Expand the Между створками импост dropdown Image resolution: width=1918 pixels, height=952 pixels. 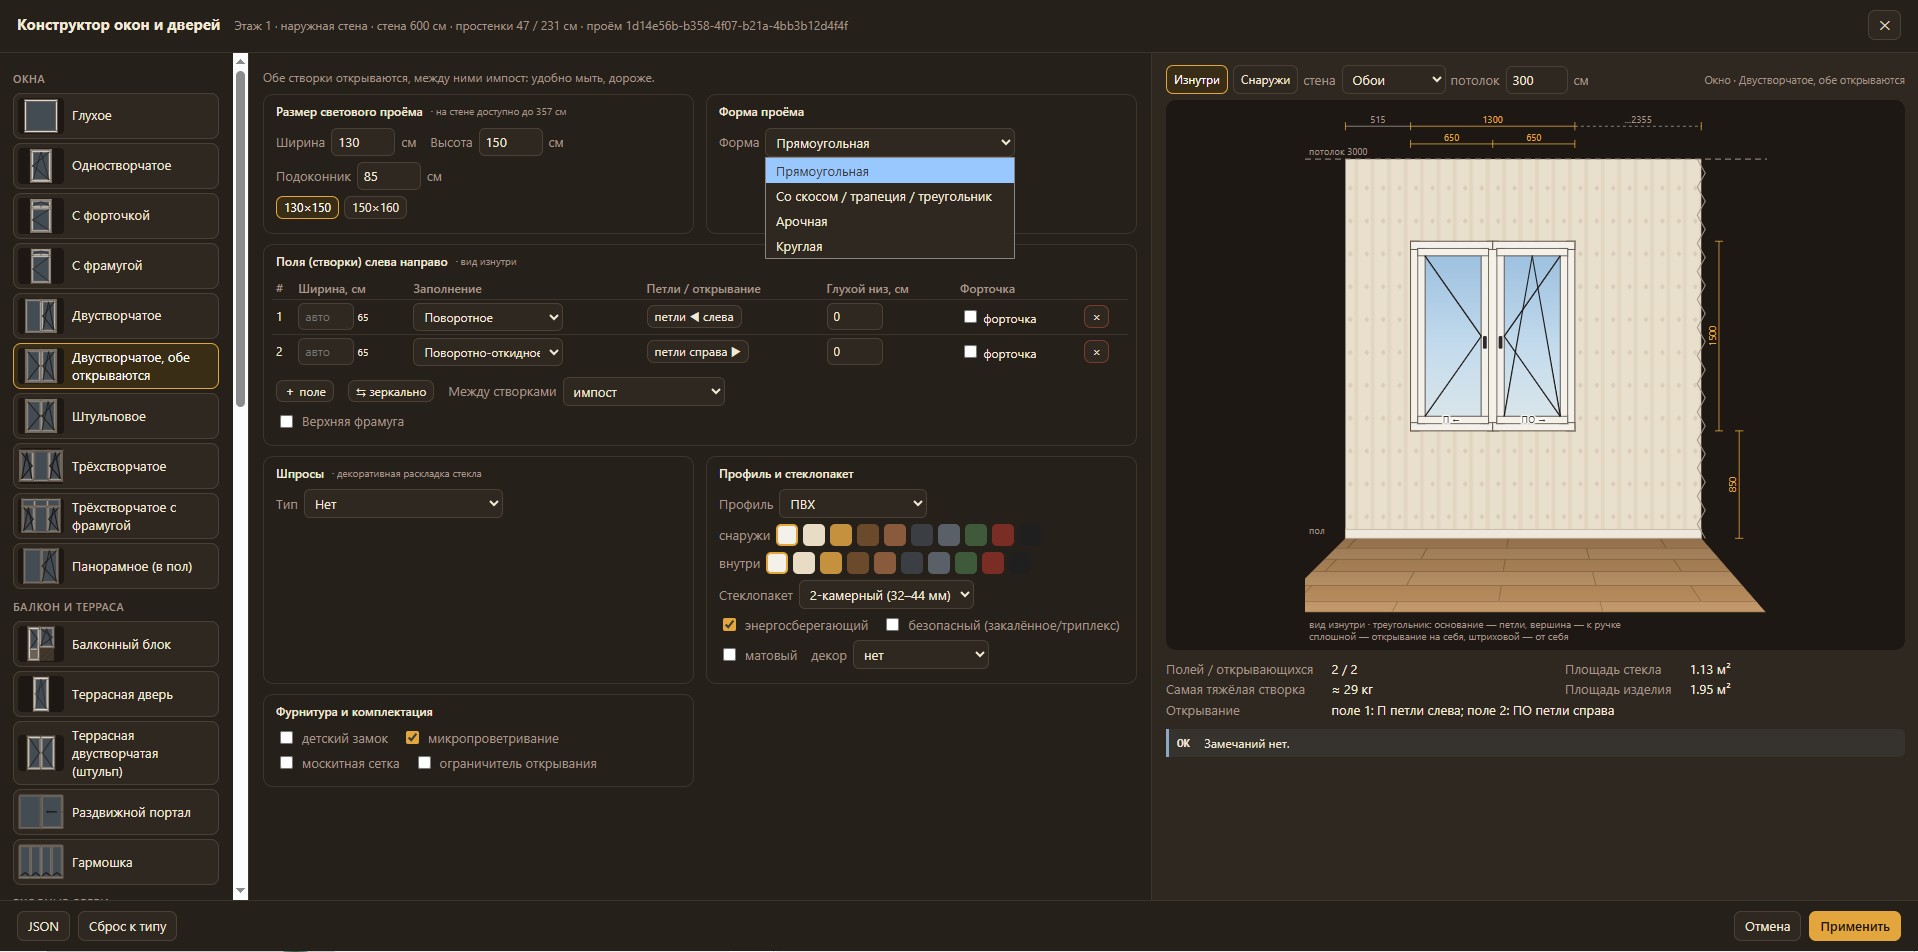click(x=644, y=392)
